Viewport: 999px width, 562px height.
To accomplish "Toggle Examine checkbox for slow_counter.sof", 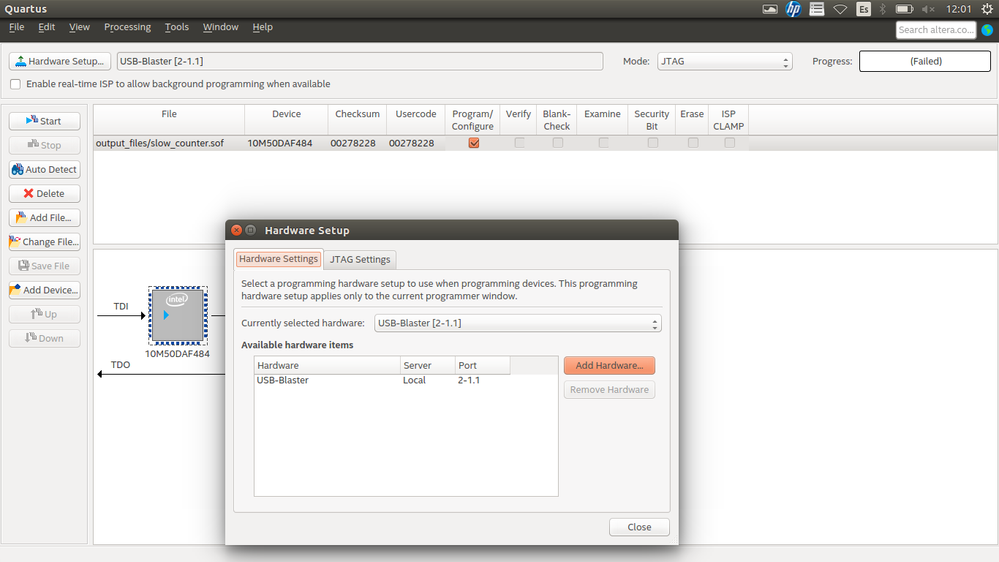I will tap(603, 143).
